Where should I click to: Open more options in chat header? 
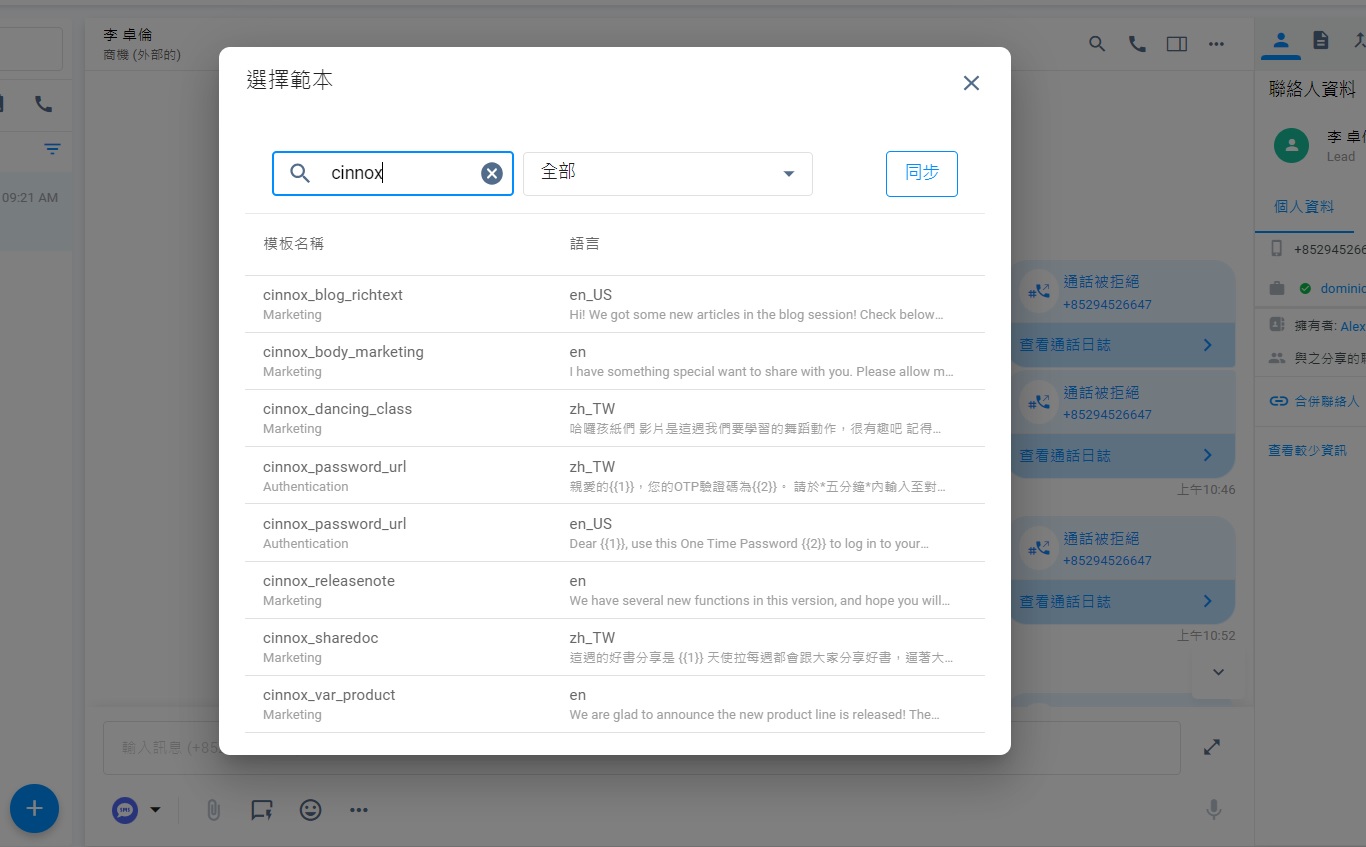pos(1216,44)
